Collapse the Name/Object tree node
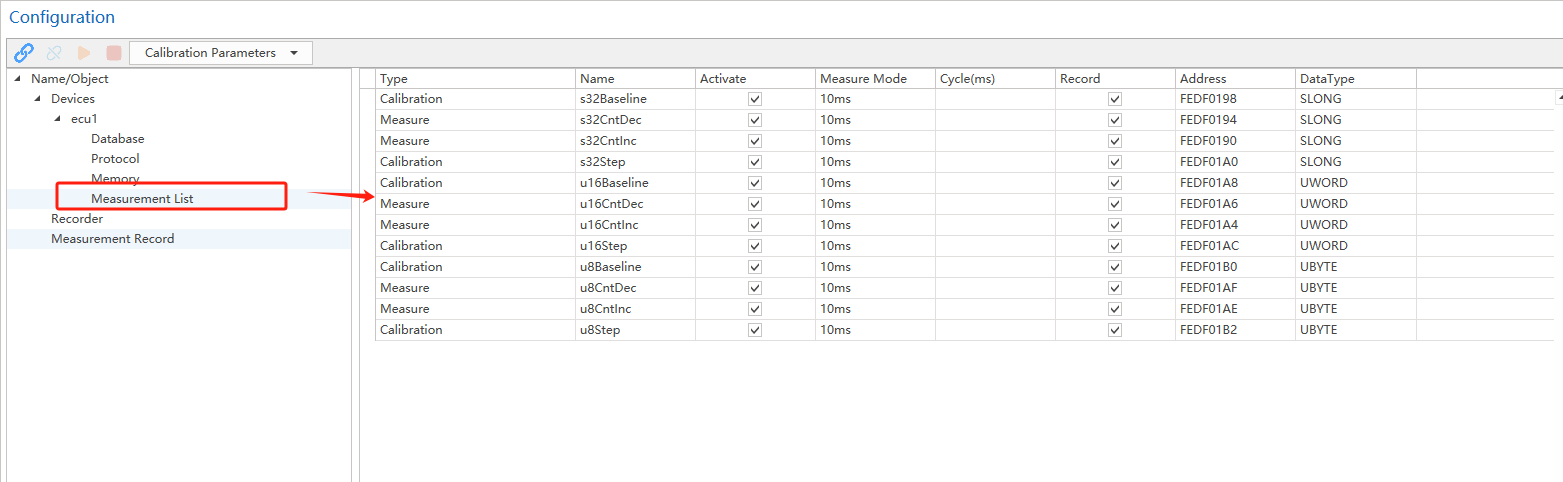This screenshot has width=1563, height=482. point(18,79)
